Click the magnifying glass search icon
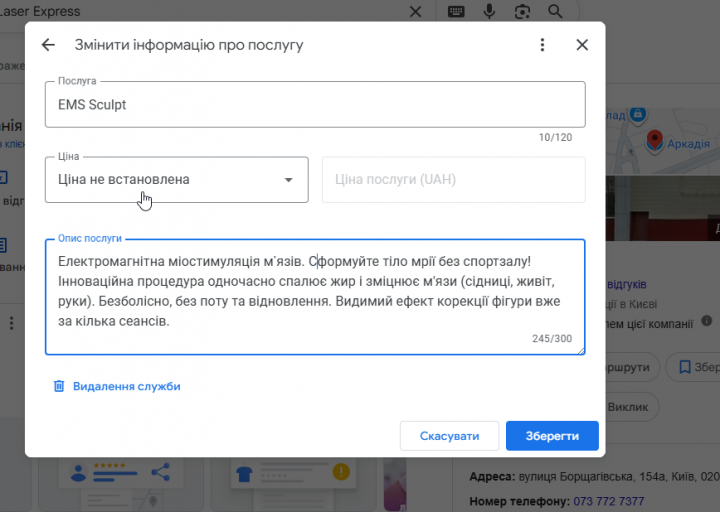 [555, 11]
